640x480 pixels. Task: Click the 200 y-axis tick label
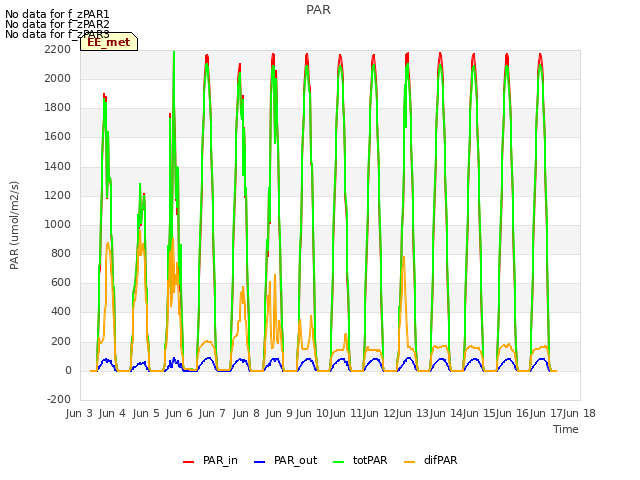pyautogui.click(x=61, y=341)
